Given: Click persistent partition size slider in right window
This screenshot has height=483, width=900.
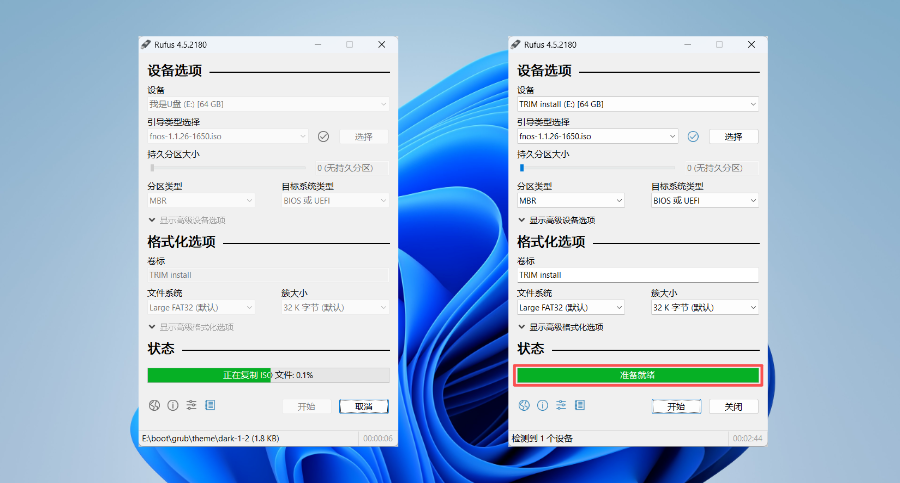Looking at the screenshot, I should [596, 168].
